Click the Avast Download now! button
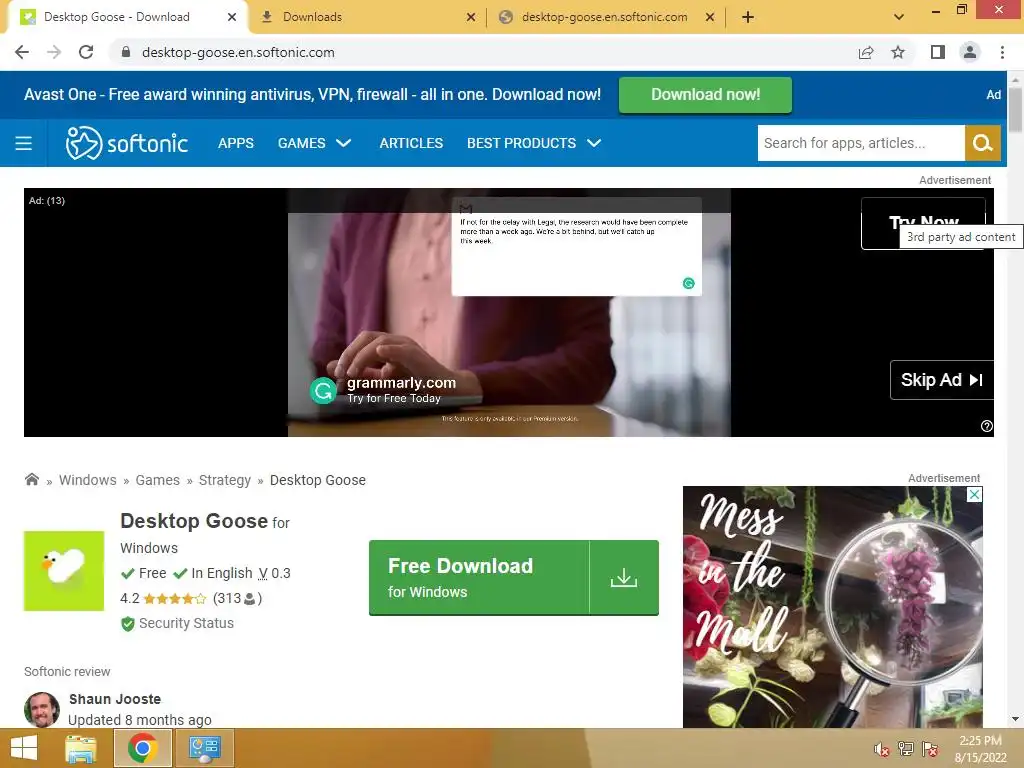This screenshot has height=768, width=1024. tap(705, 95)
